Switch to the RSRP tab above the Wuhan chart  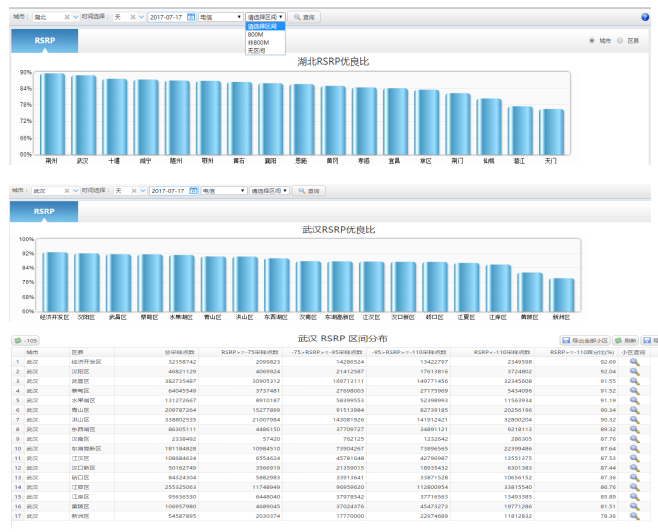[x=44, y=211]
